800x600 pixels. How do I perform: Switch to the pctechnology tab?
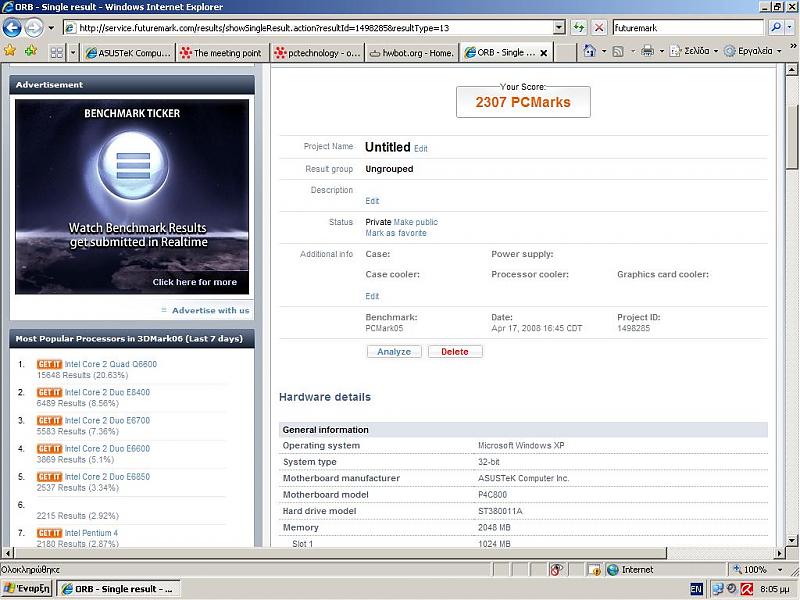point(317,53)
